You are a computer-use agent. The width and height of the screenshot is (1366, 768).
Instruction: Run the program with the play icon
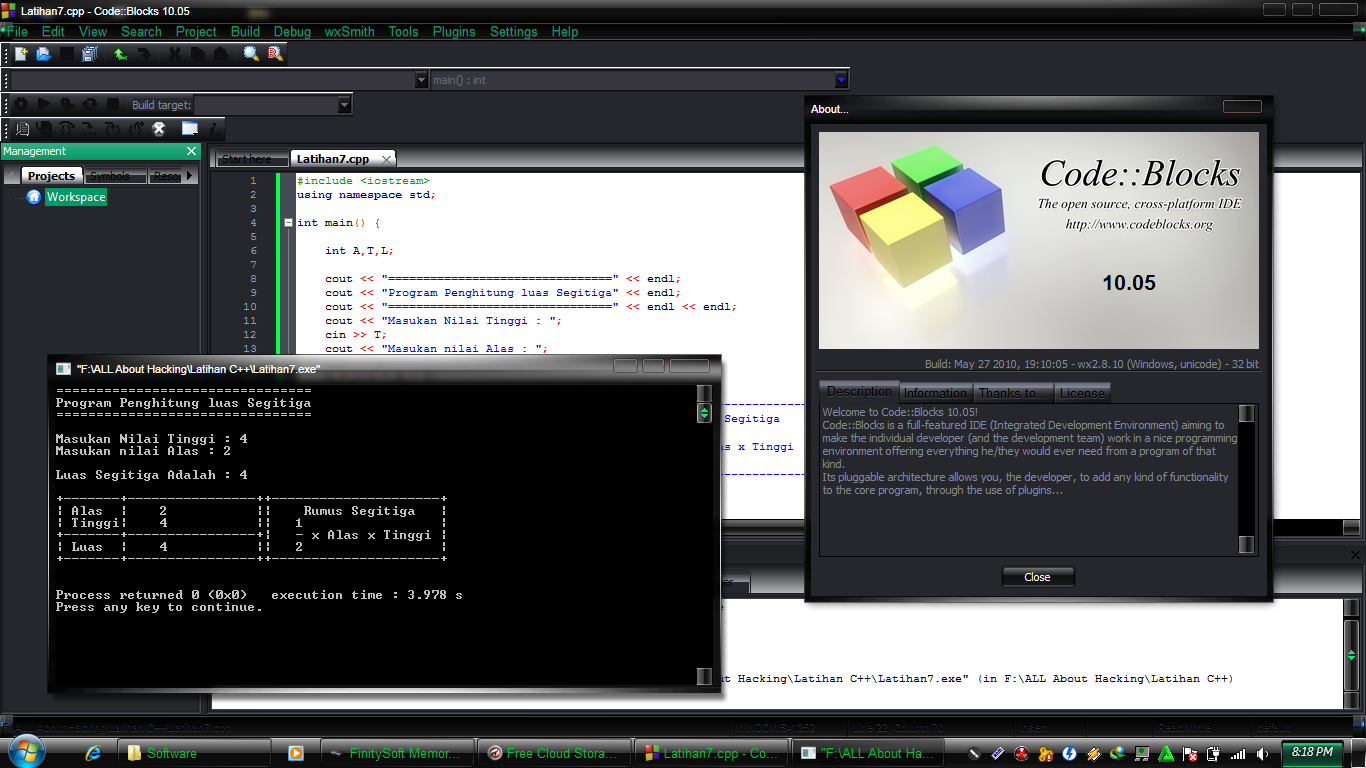point(44,104)
